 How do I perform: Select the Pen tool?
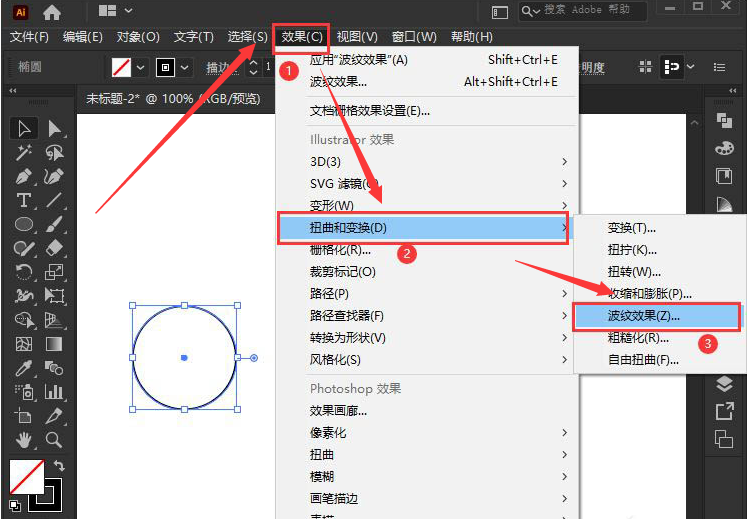(x=23, y=177)
